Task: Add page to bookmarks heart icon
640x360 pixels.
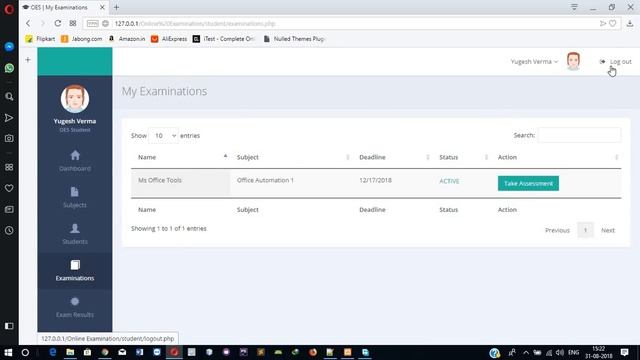Action: (x=613, y=23)
